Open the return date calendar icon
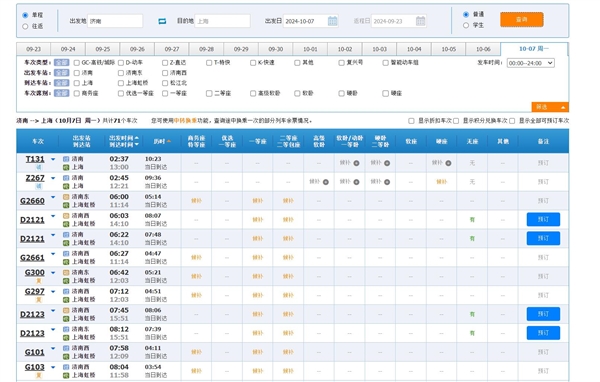The width and height of the screenshot is (600, 382). click(420, 21)
